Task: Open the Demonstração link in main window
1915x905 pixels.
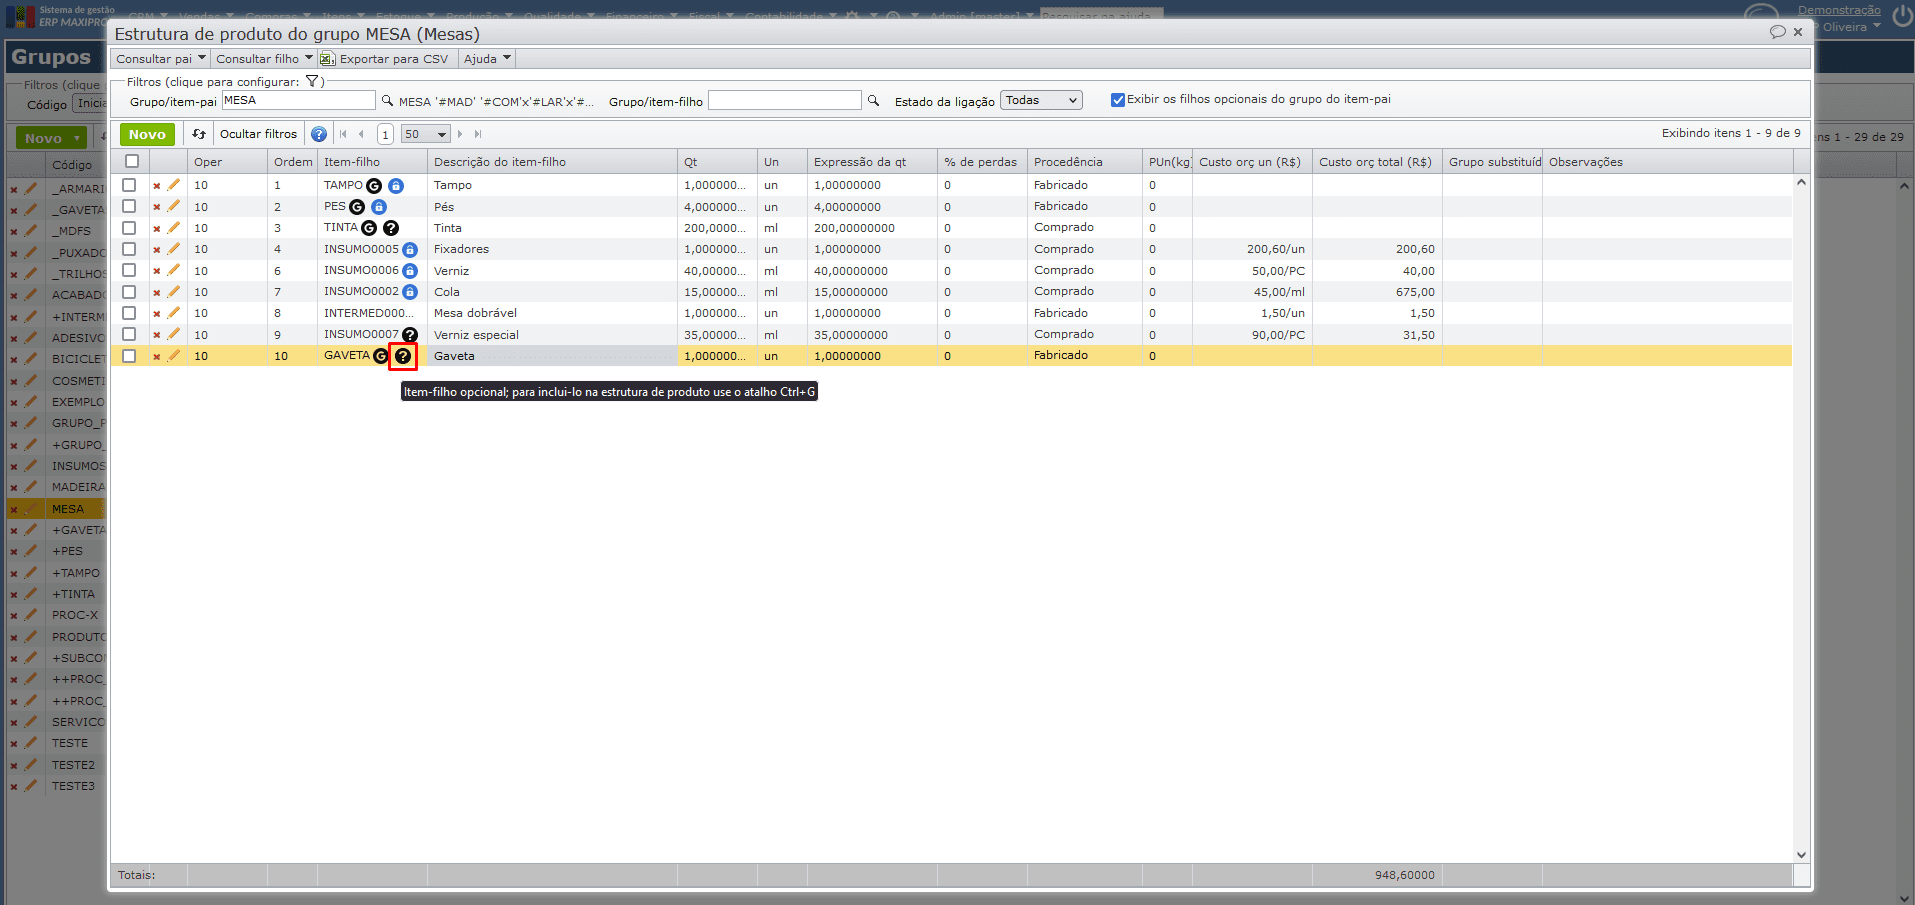Action: tap(1839, 10)
